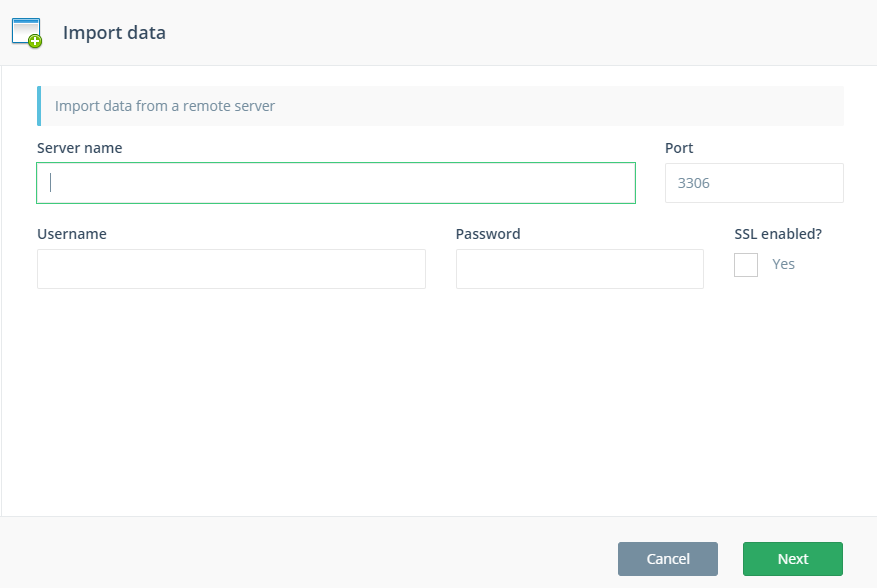
Task: Click the green plus badge on the icon
Action: pos(35,41)
